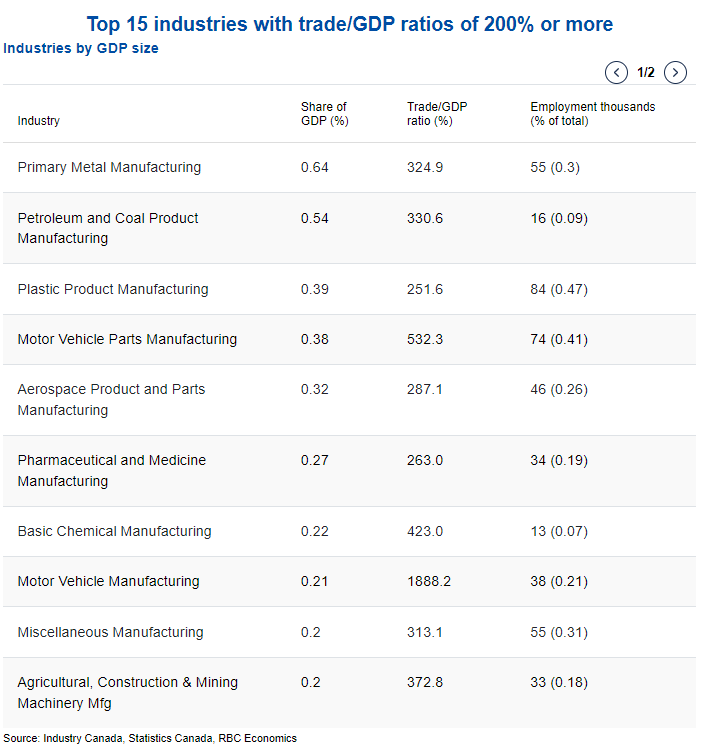Go to the next table page
701x756 pixels.
coord(676,72)
